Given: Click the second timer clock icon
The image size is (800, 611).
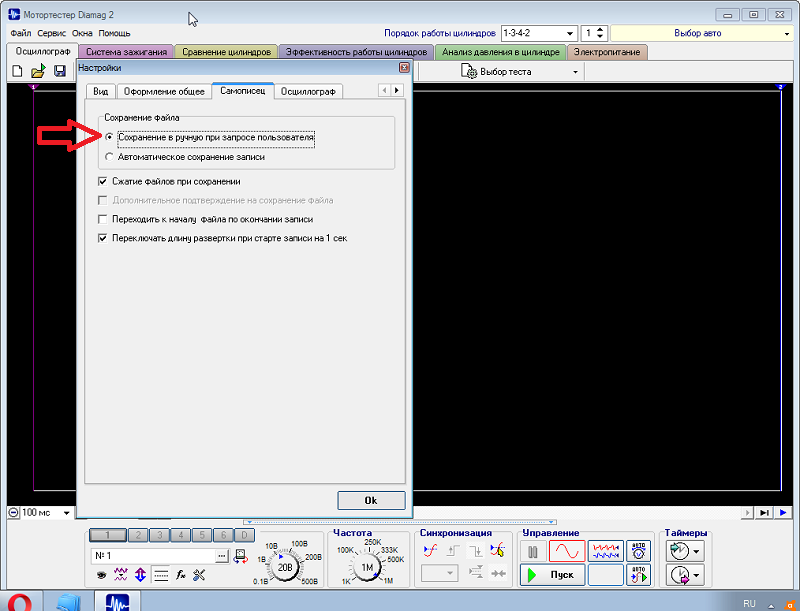Looking at the screenshot, I should (x=679, y=575).
